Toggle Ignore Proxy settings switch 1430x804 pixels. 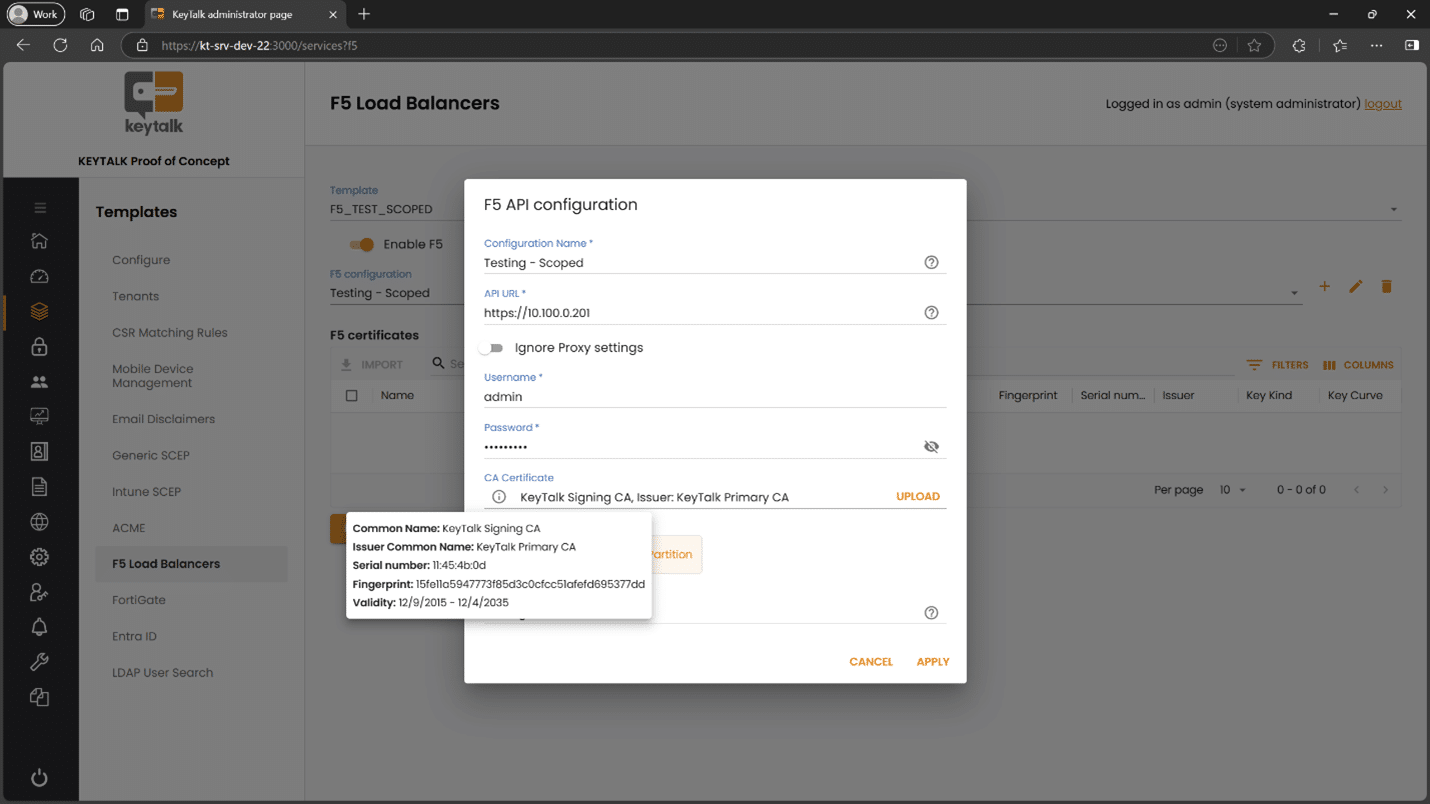491,348
